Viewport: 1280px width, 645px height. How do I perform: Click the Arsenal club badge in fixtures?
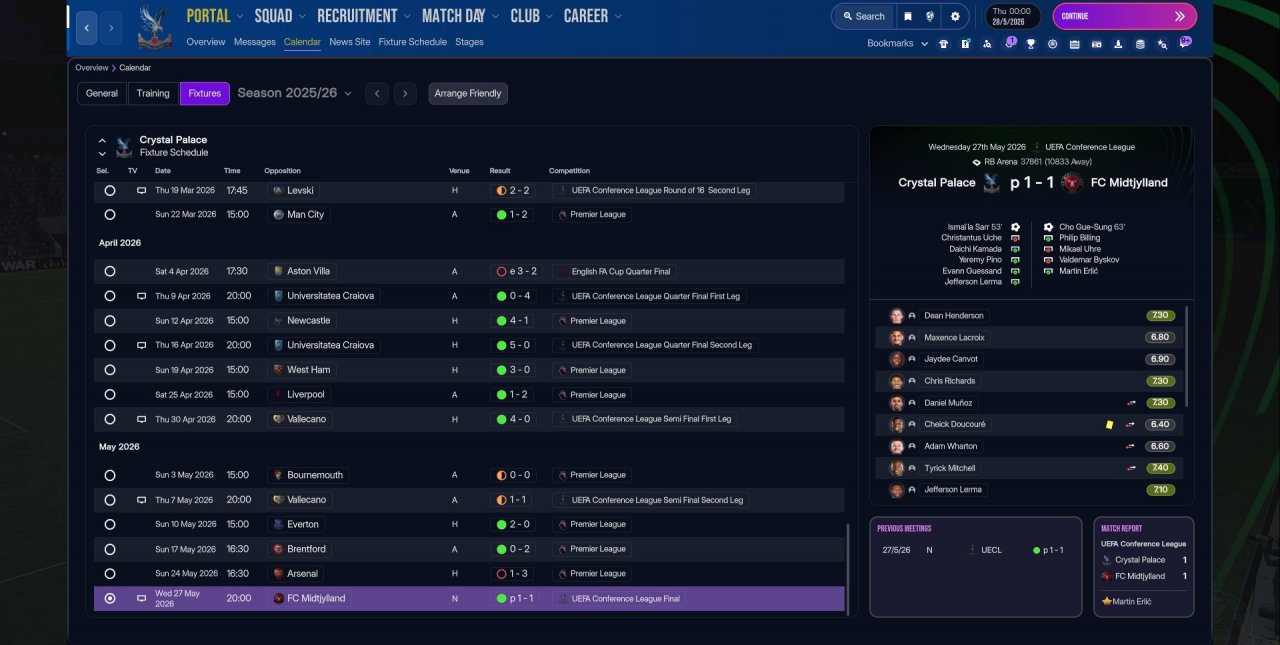coord(277,574)
